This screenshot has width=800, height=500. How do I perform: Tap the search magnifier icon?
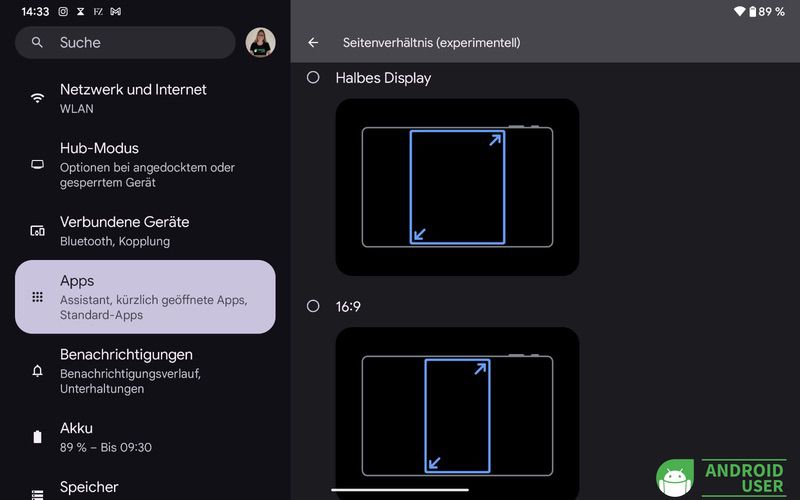[37, 42]
